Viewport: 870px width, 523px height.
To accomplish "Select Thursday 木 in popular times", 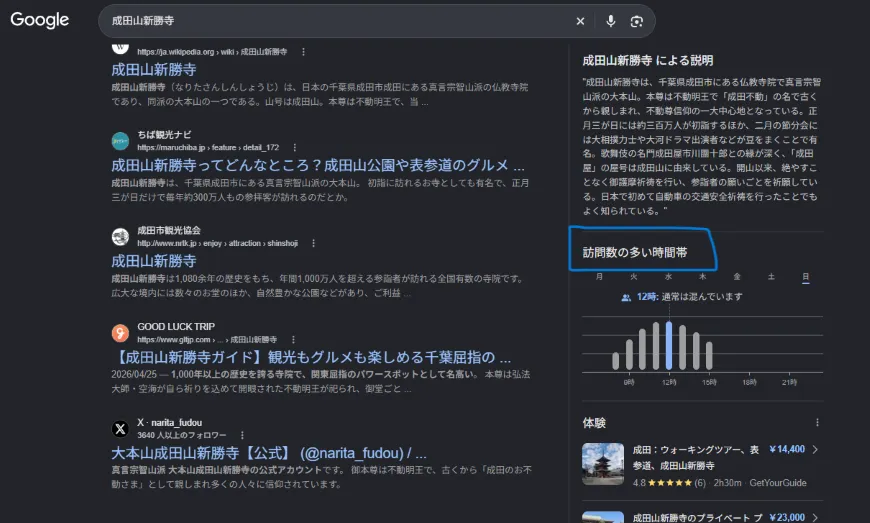I will coord(702,276).
